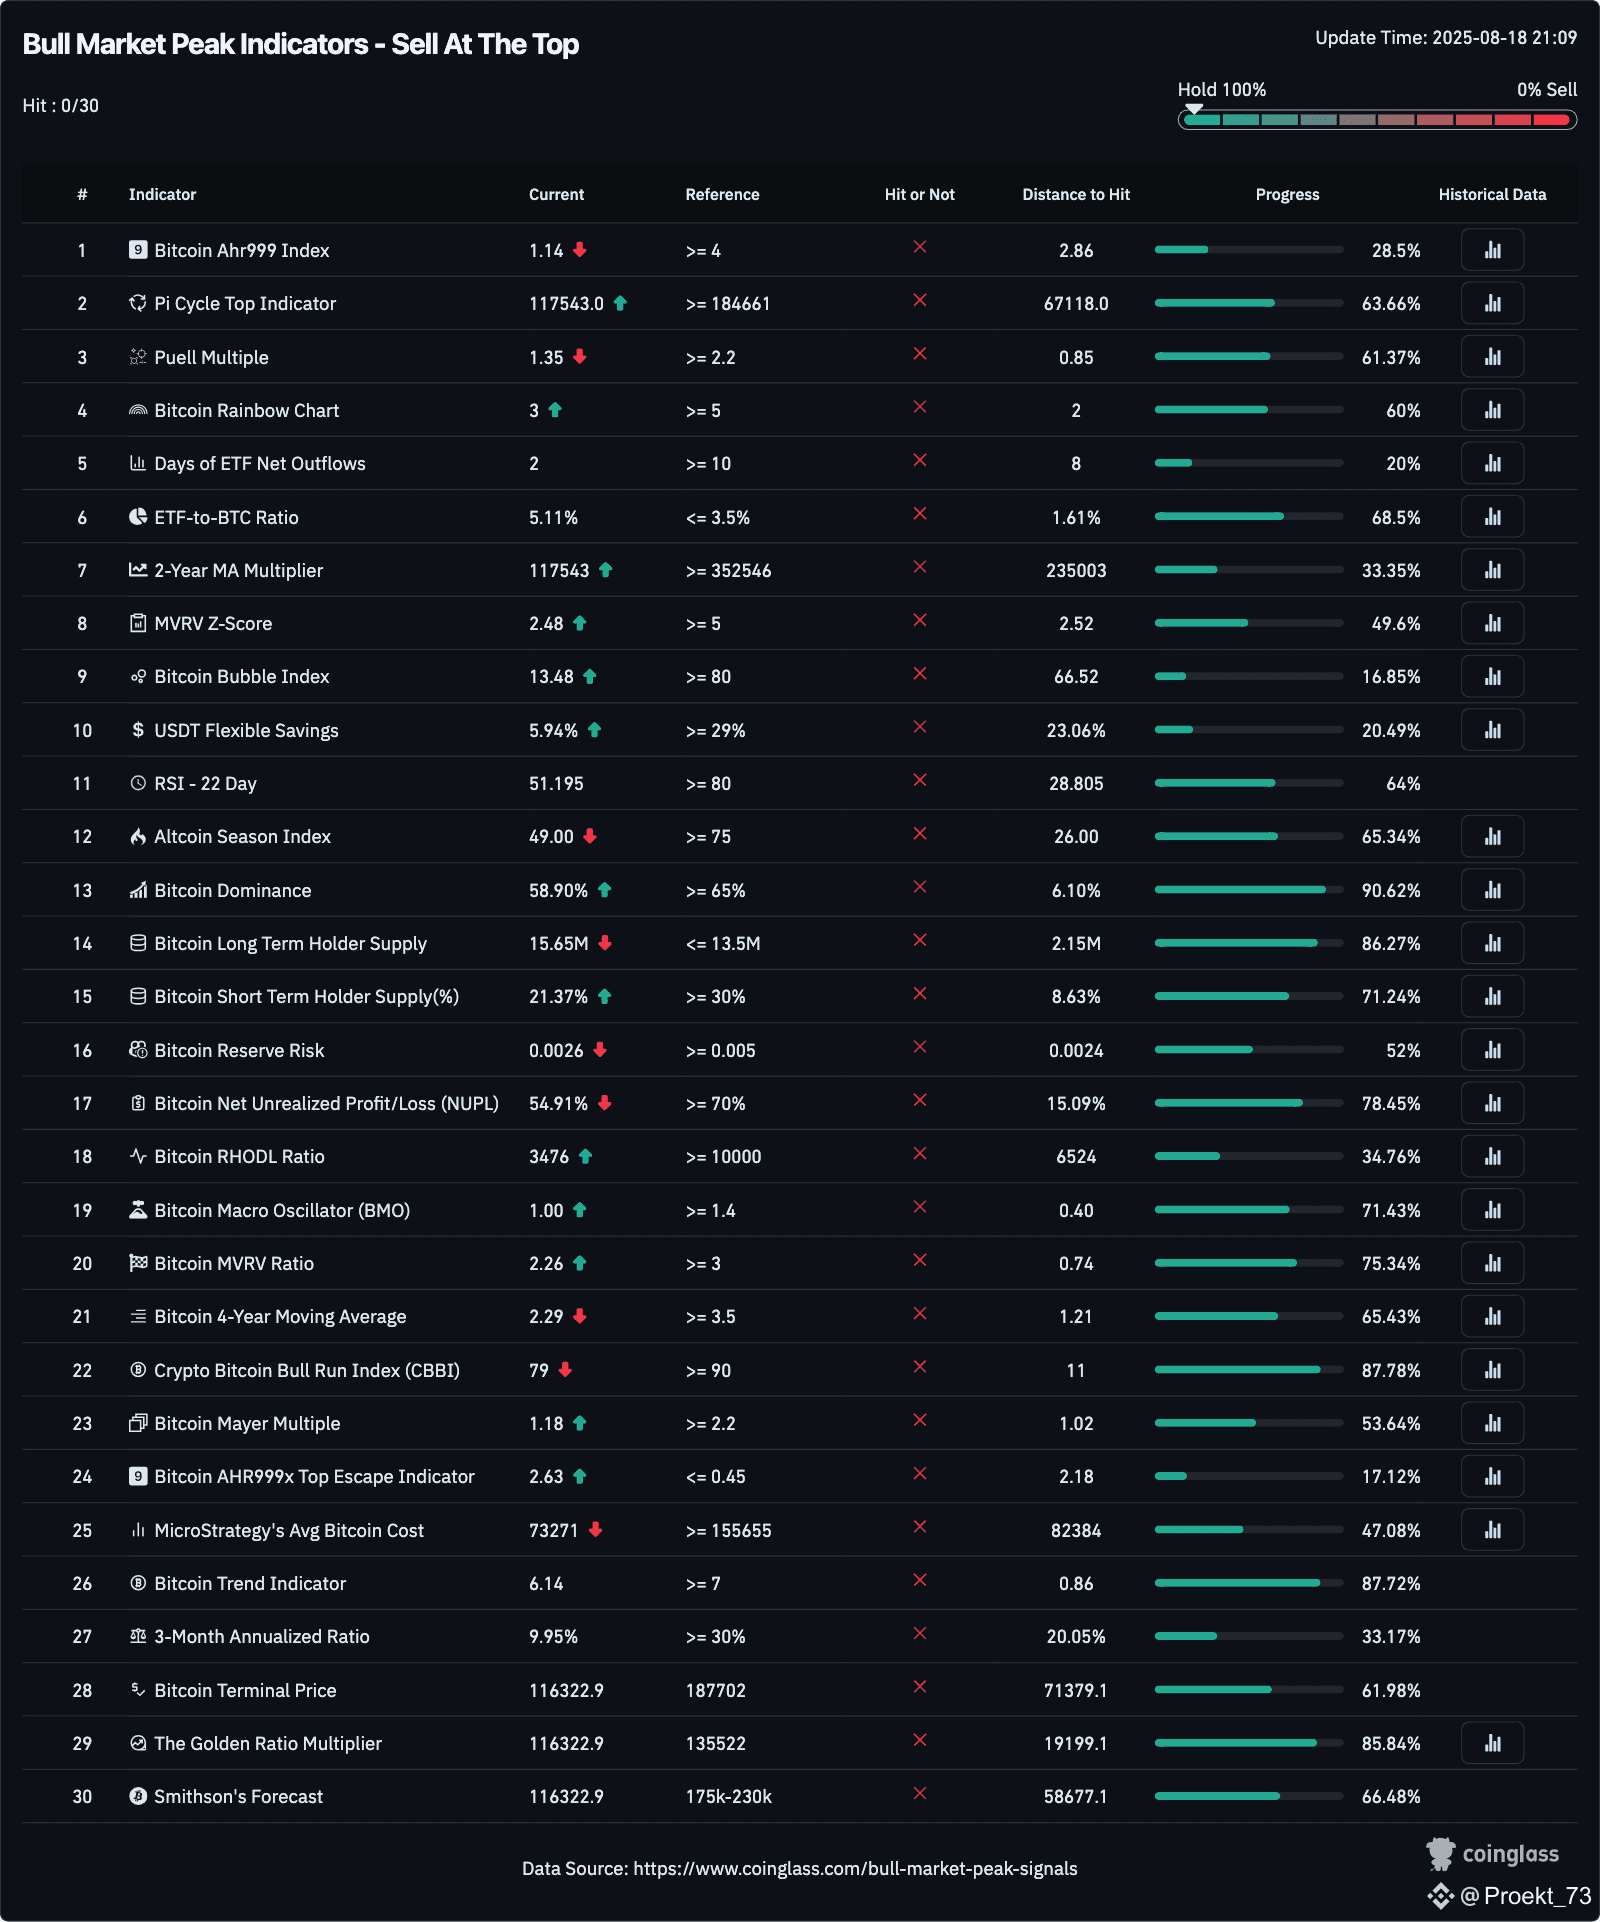Viewport: 1600px width, 1922px height.
Task: Open historical data chart for Pi Cycle Top Indicator
Action: (1492, 302)
